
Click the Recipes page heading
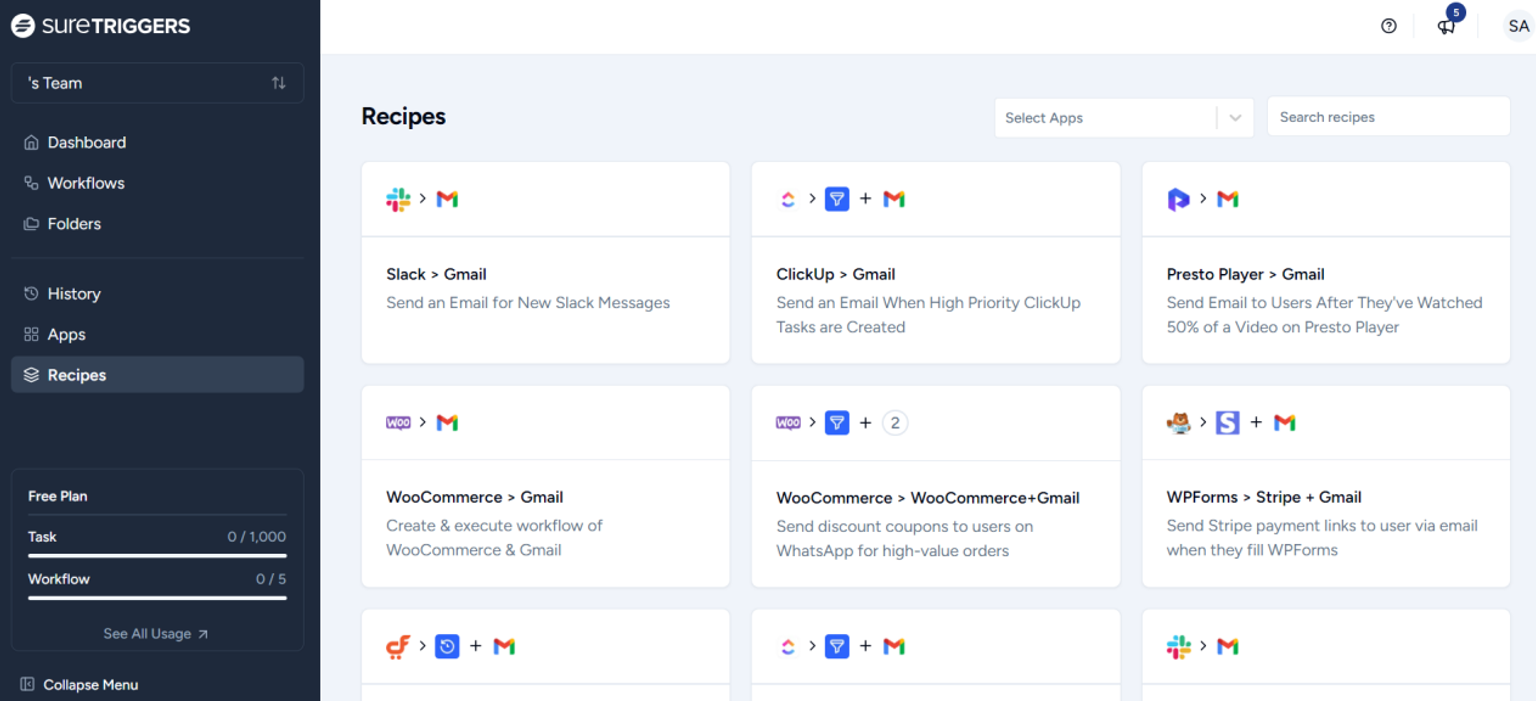[403, 116]
